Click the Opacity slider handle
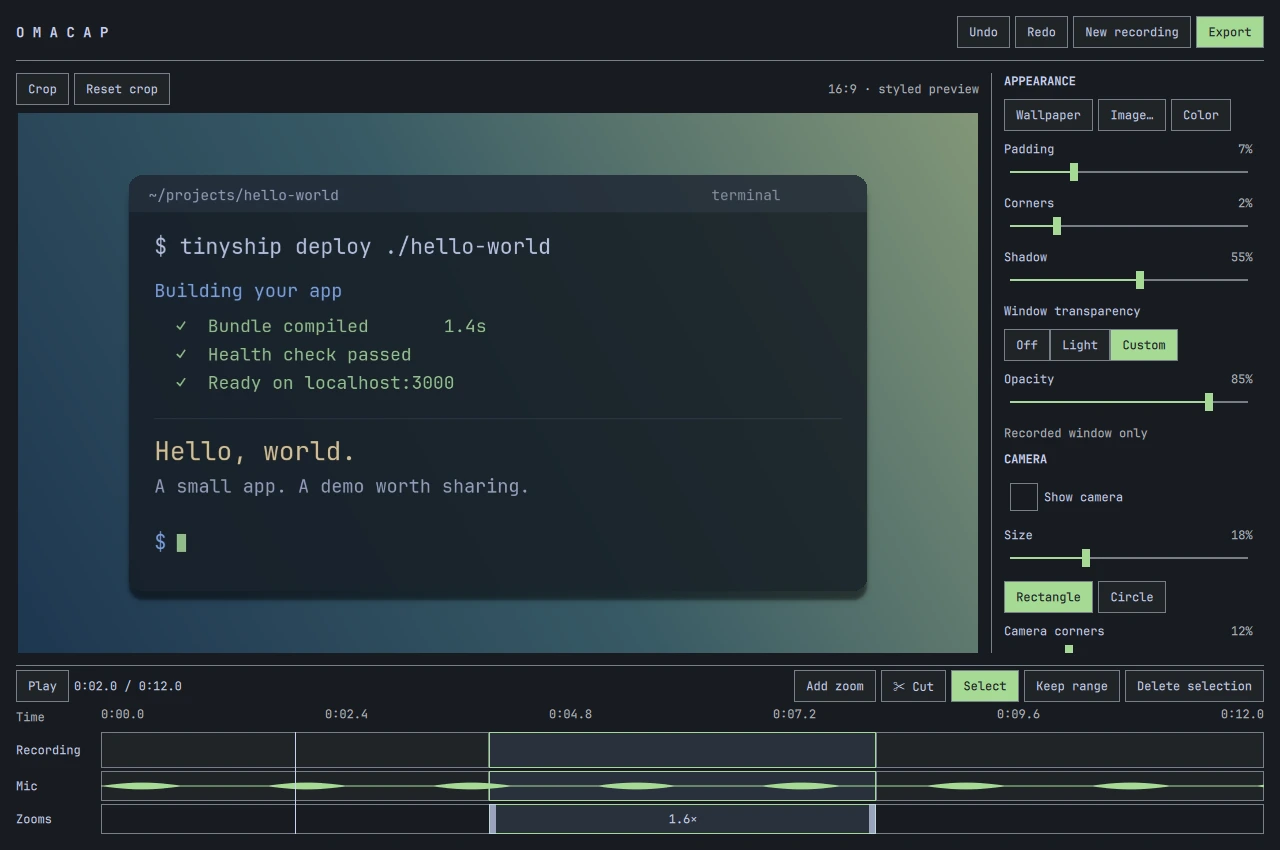1280x850 pixels. pyautogui.click(x=1209, y=402)
